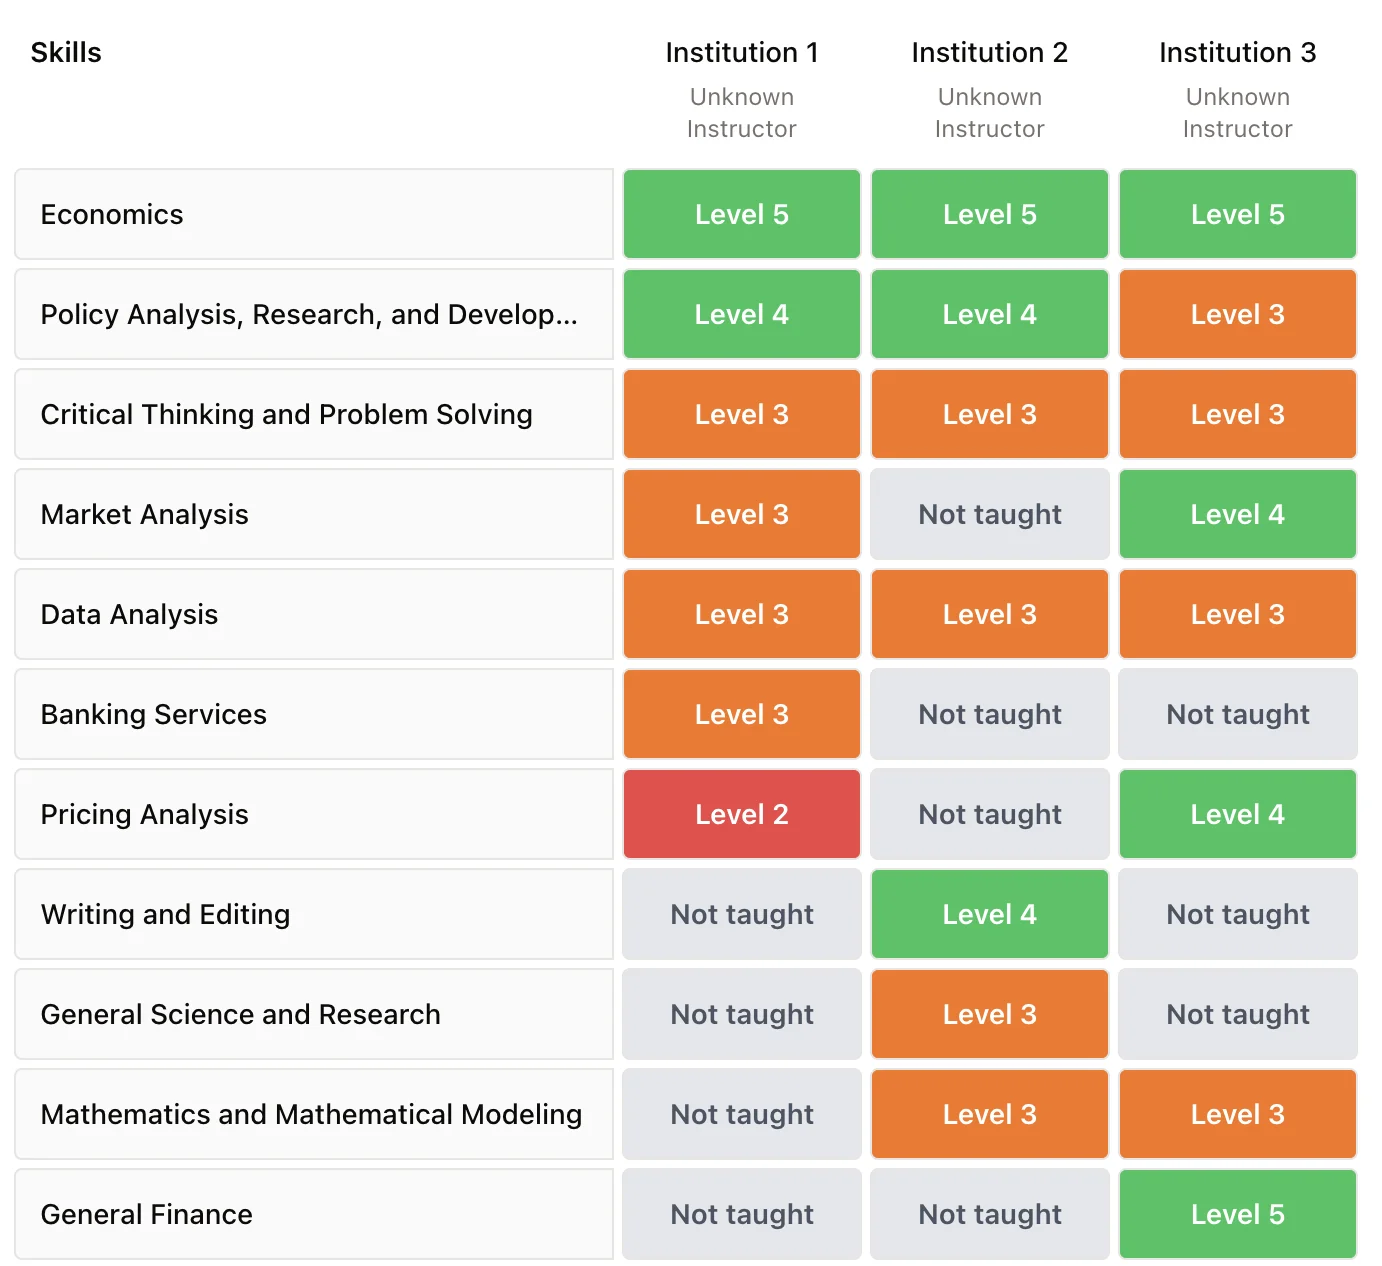Click Institution 3's orange Level 3 Policy Analysis cell
The image size is (1382, 1266).
pos(1237,314)
